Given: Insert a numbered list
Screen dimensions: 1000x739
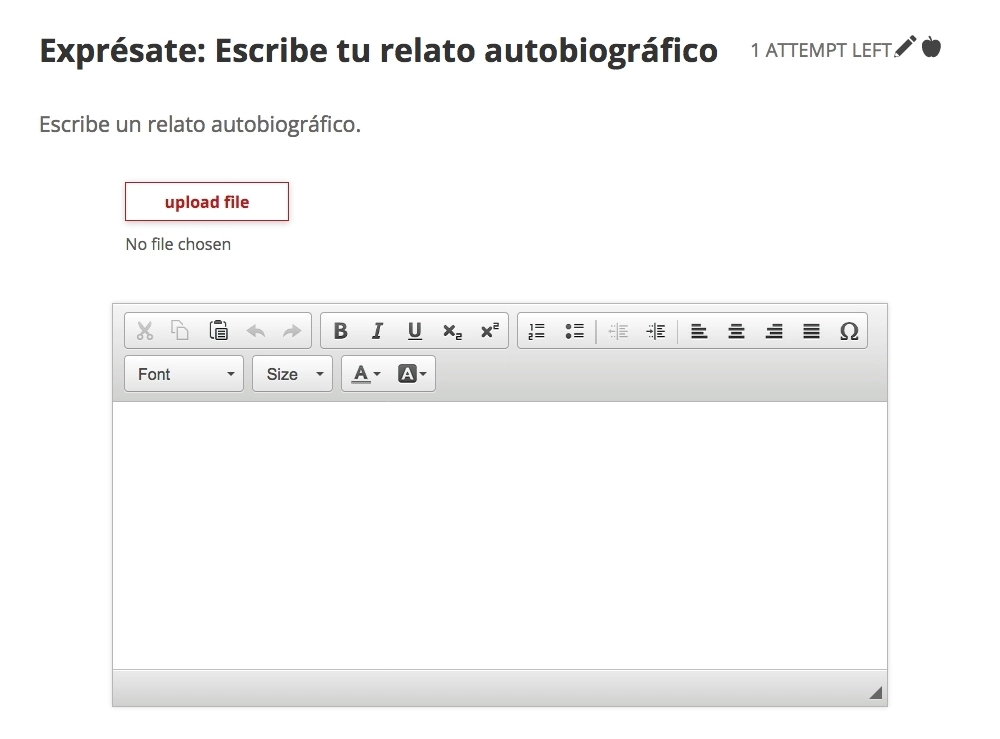Looking at the screenshot, I should [537, 331].
